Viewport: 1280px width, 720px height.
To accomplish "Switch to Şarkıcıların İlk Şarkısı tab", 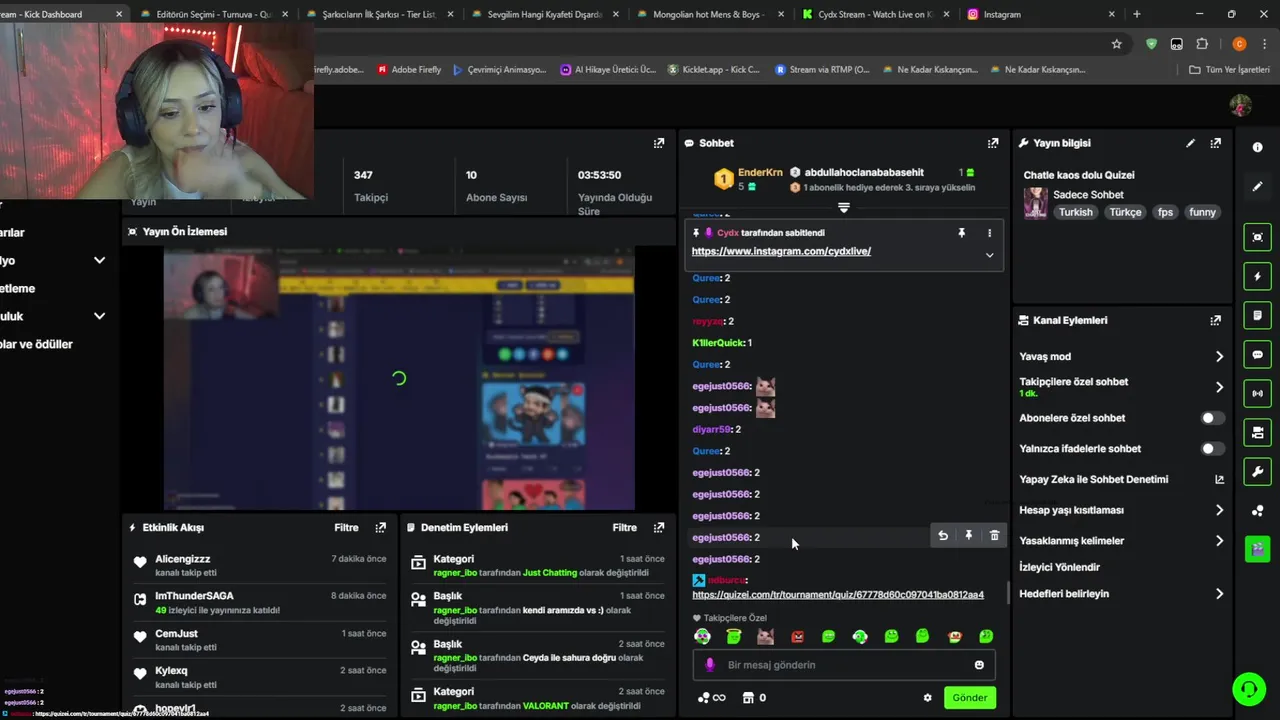I will 378,14.
